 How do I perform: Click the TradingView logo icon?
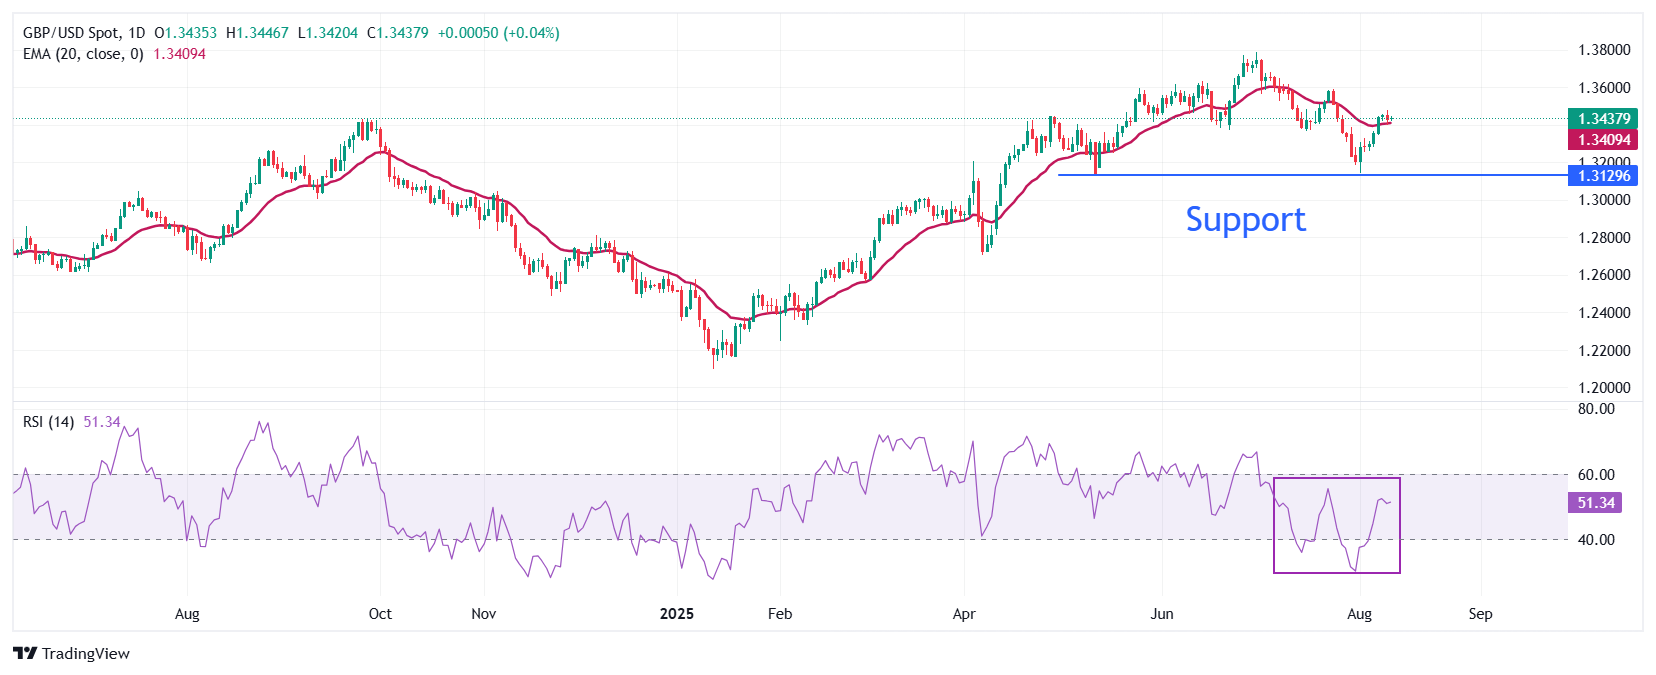coord(25,653)
